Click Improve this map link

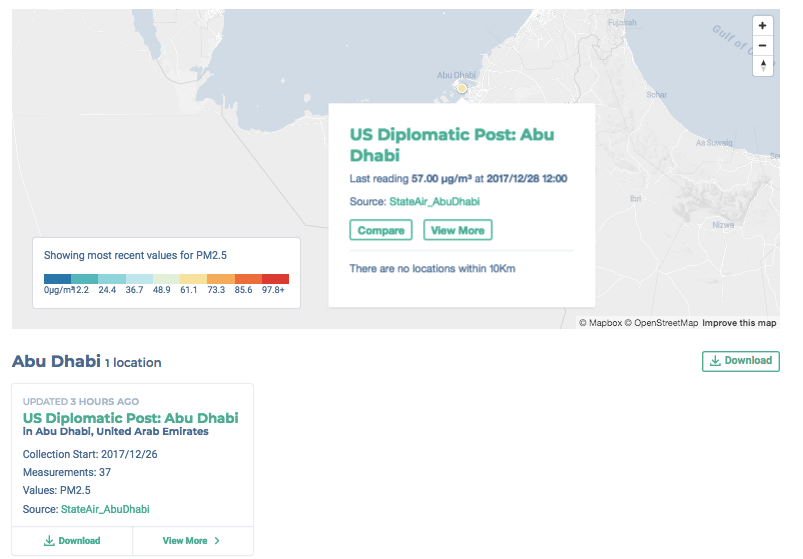(739, 323)
